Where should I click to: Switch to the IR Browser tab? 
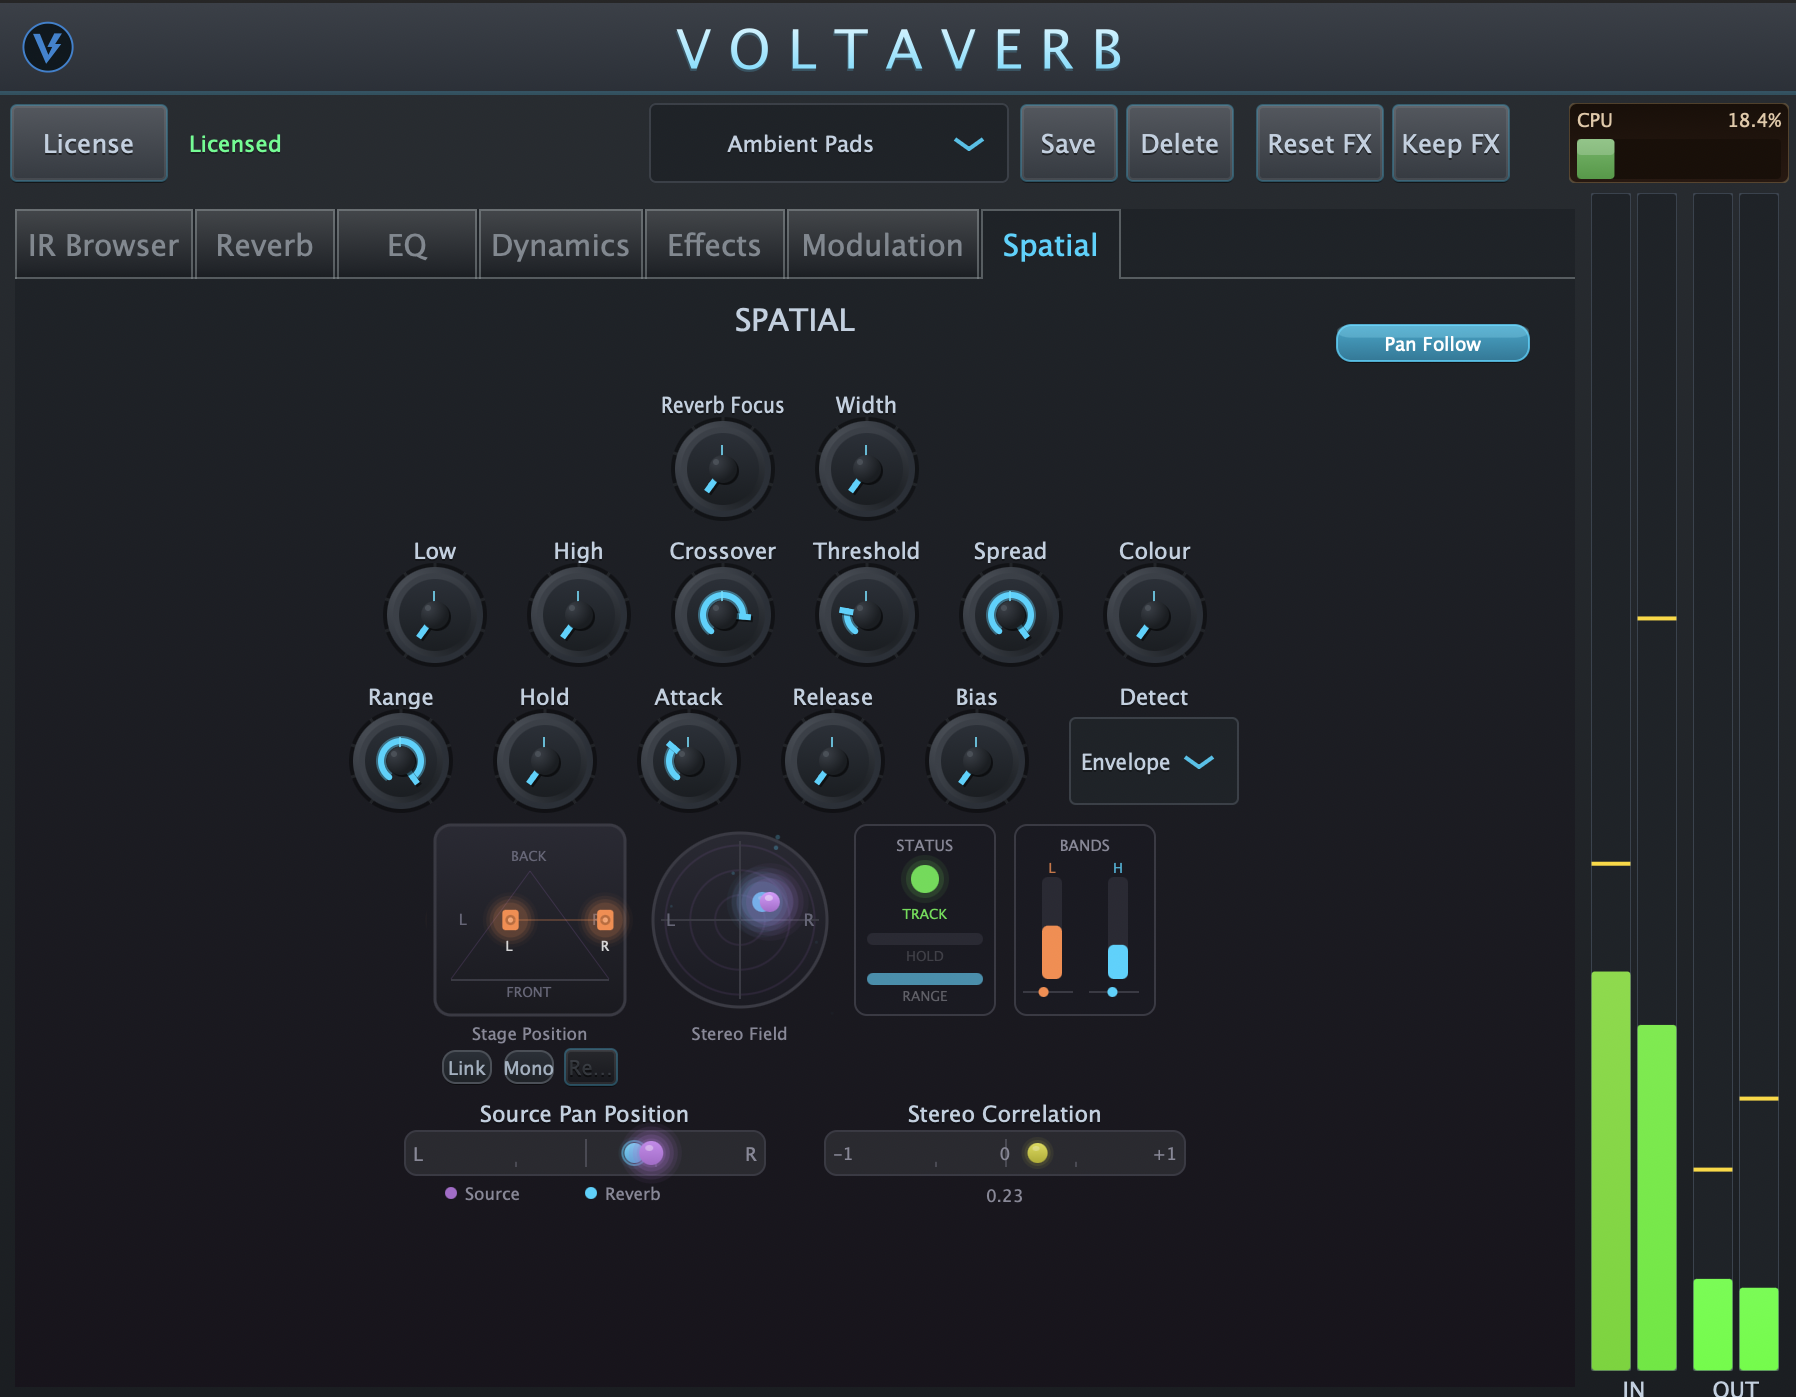click(103, 245)
